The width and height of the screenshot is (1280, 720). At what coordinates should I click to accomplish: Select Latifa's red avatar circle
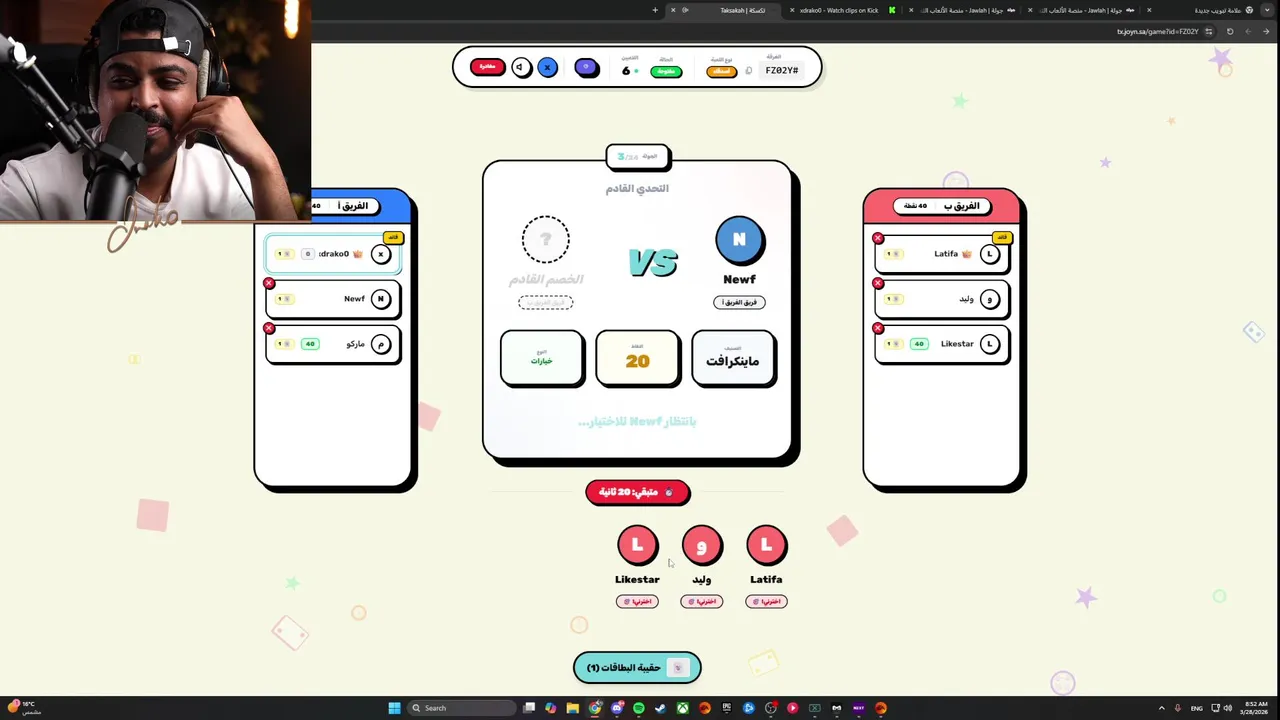tap(766, 545)
